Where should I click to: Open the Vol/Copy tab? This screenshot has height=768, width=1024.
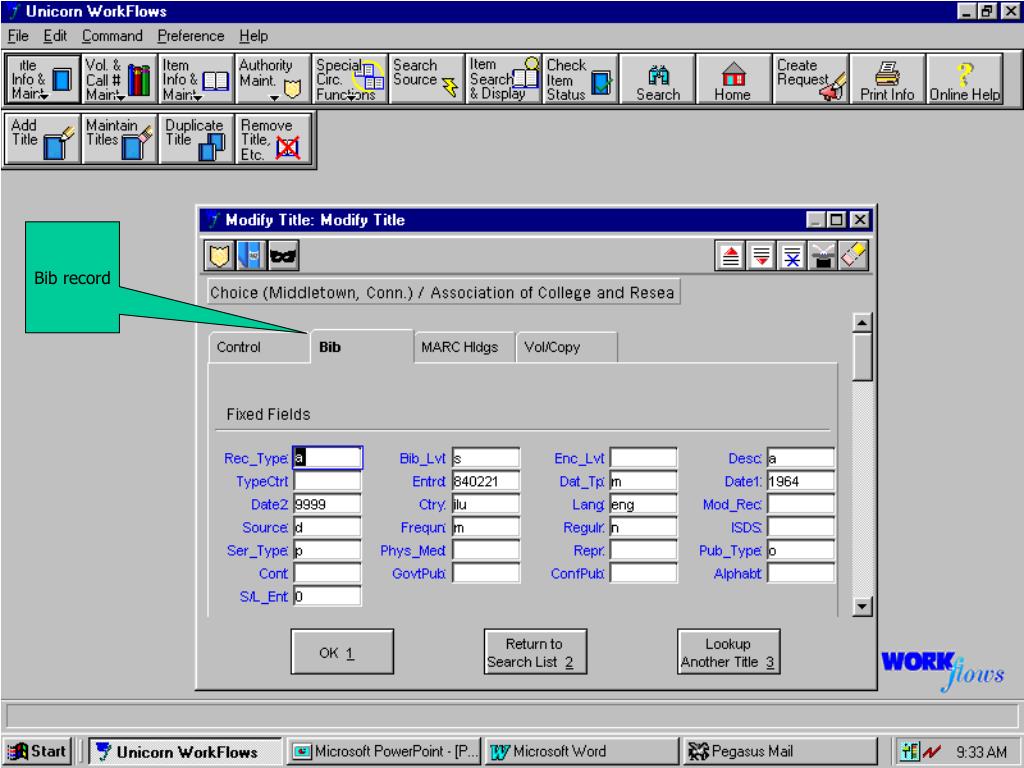click(566, 347)
